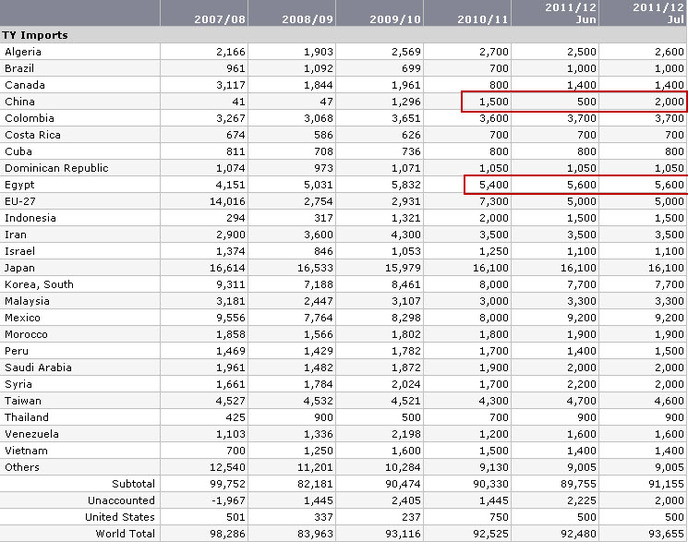Image resolution: width=688 pixels, height=542 pixels.
Task: Click the TY Imports section heading
Action: click(35, 35)
